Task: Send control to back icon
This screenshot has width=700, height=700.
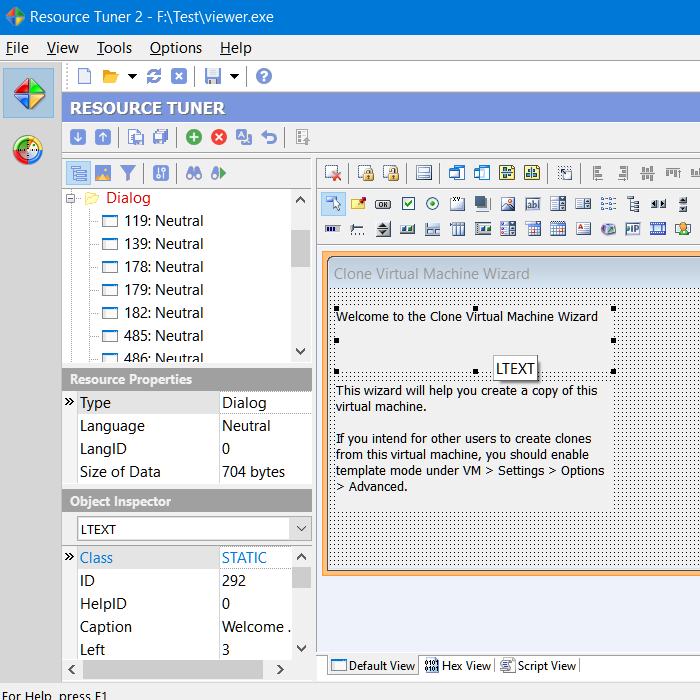Action: [x=482, y=173]
